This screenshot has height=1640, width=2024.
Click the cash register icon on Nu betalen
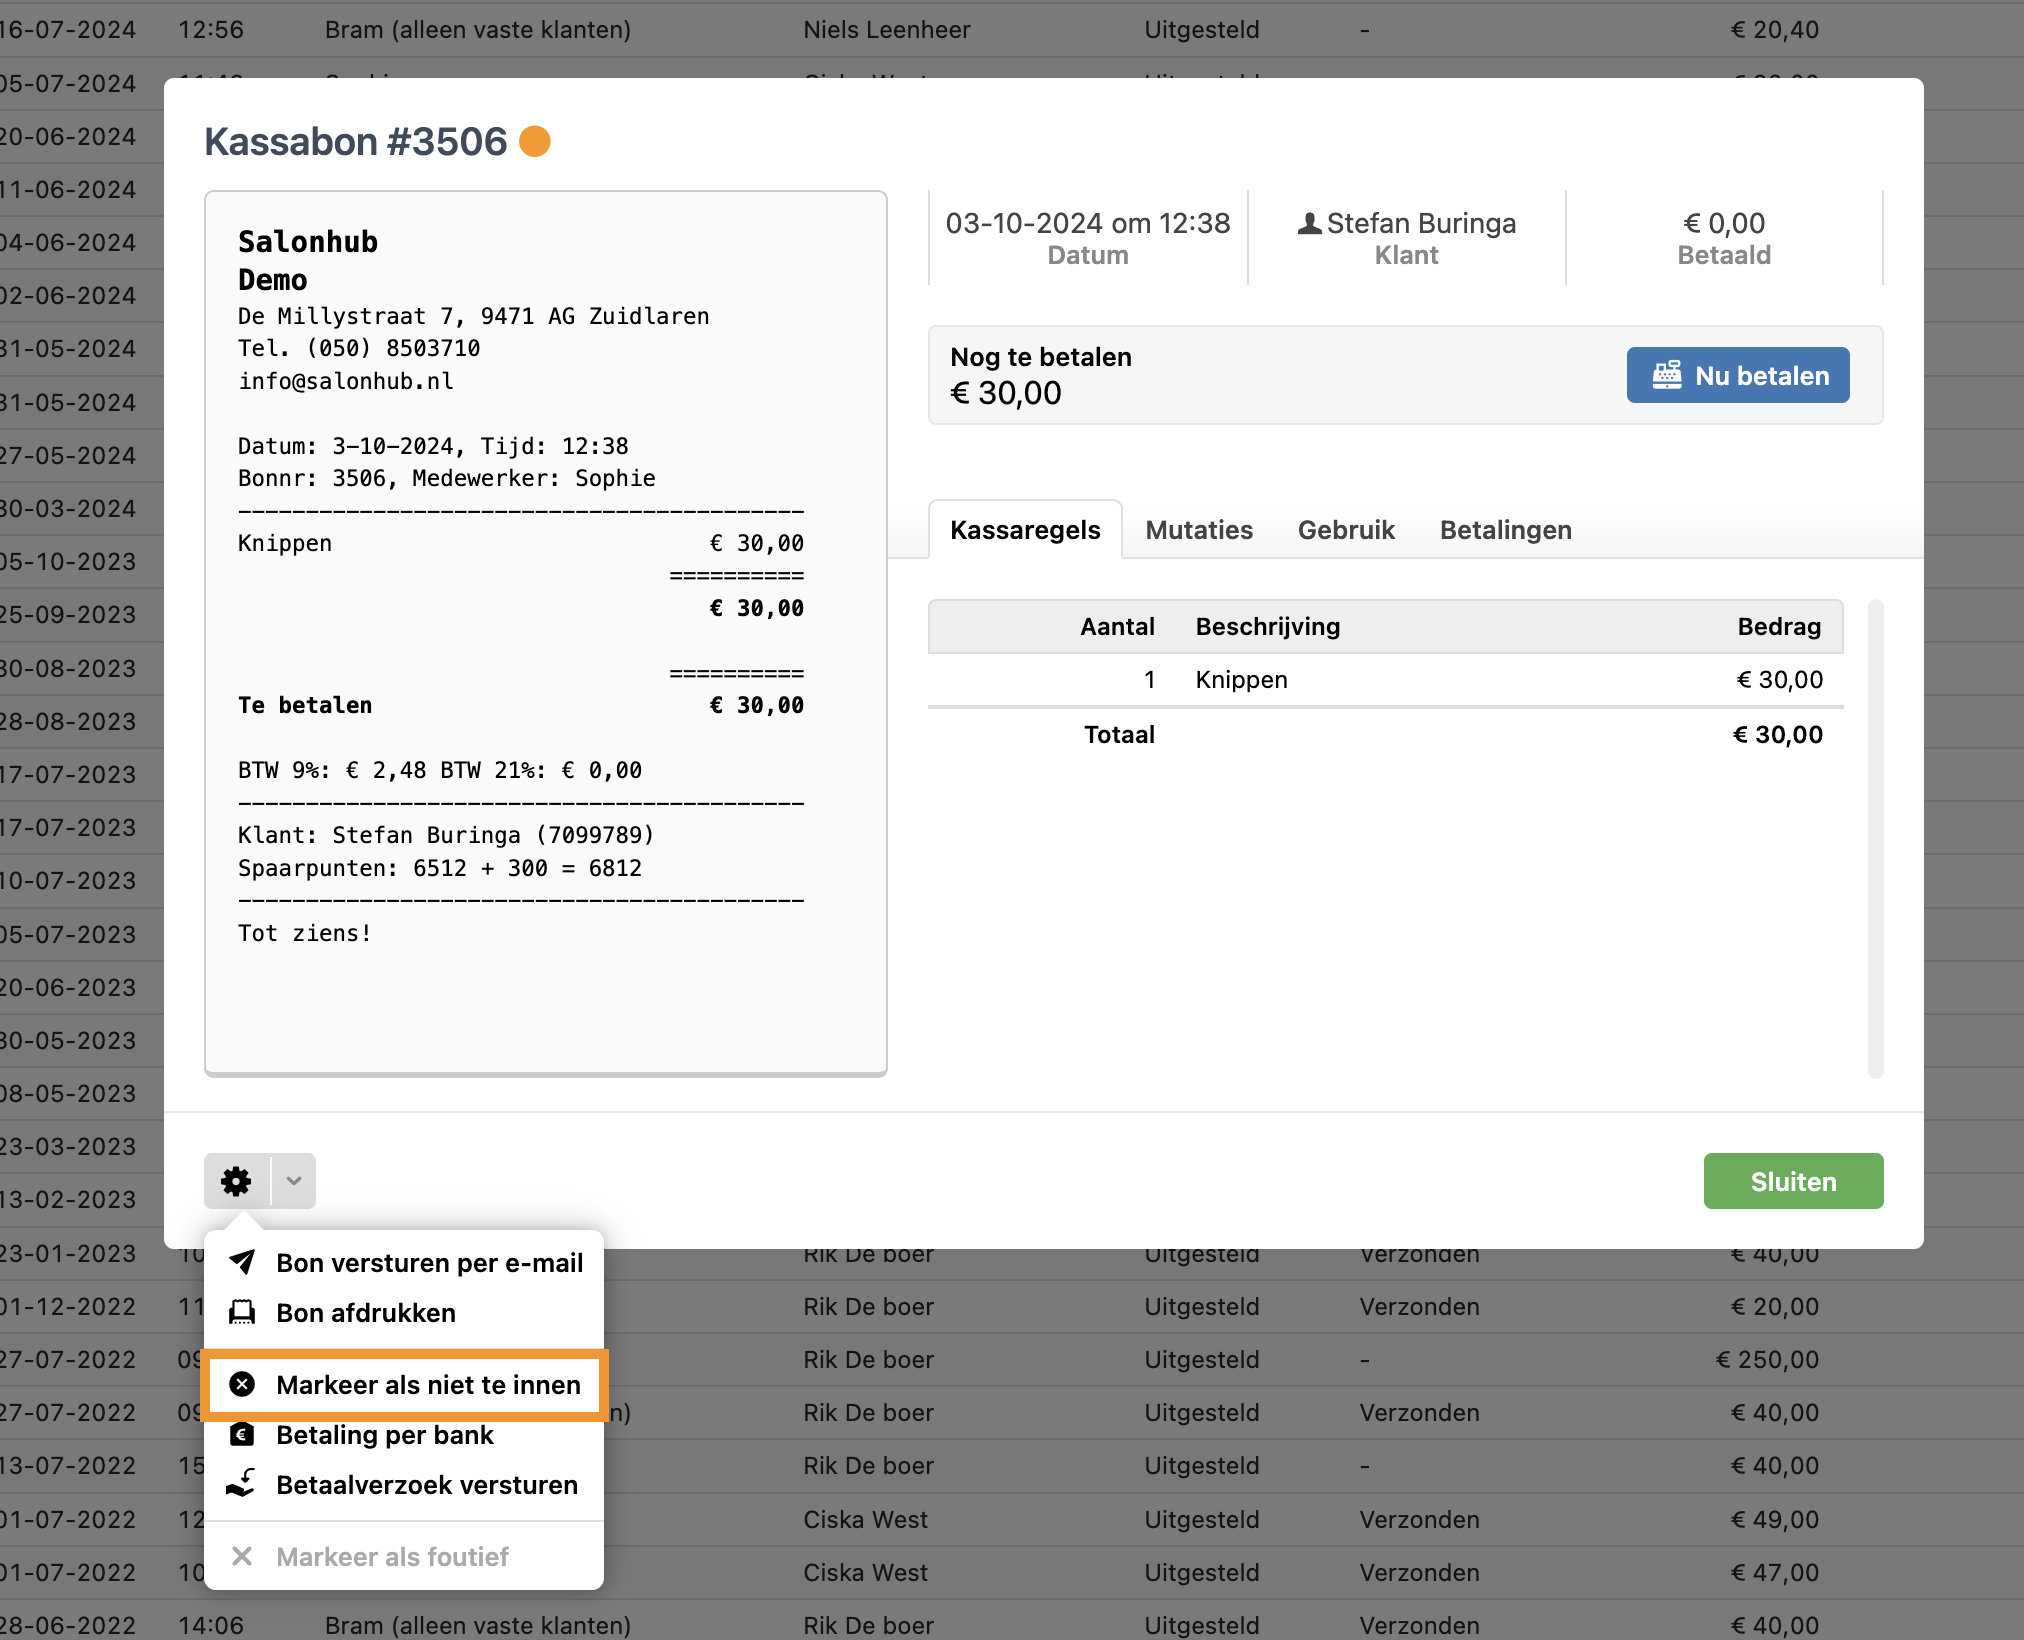click(x=1666, y=375)
